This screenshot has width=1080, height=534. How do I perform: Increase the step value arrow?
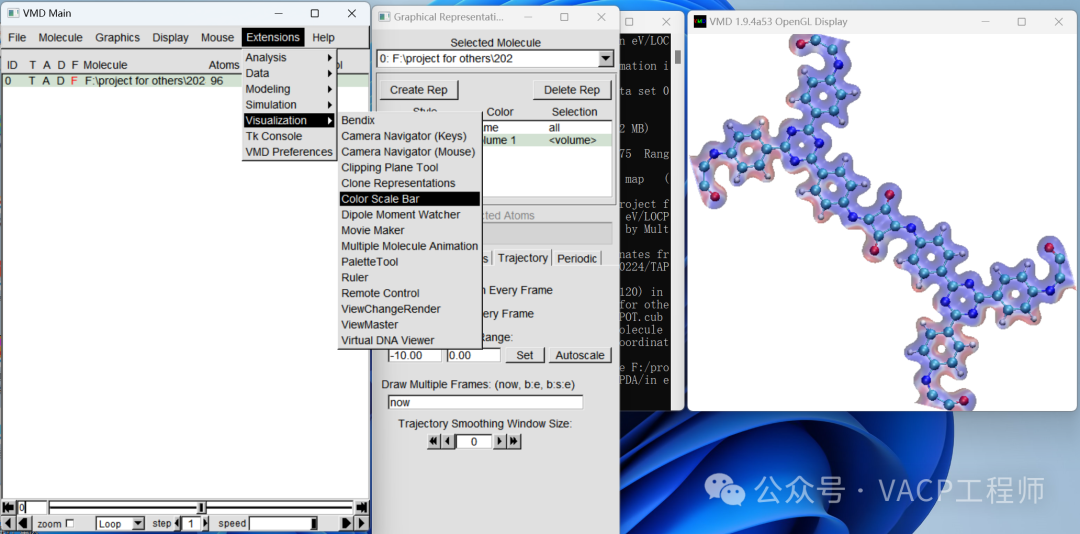click(205, 524)
